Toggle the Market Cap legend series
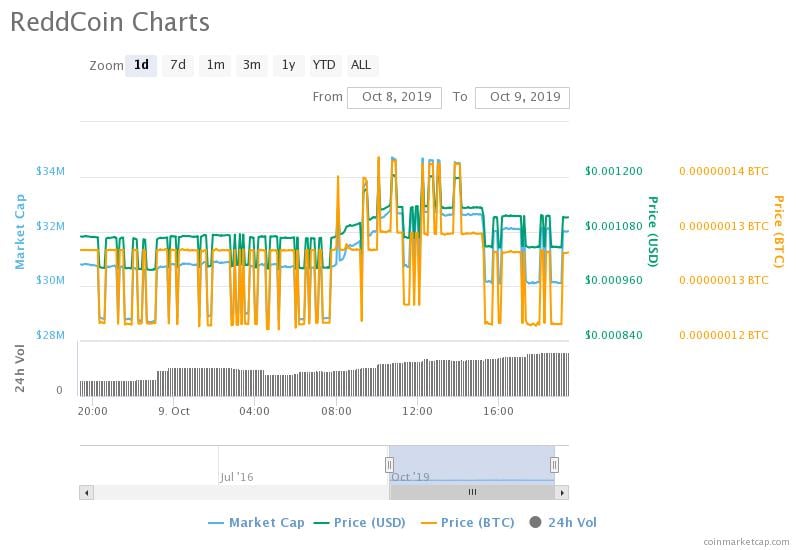This screenshot has width=800, height=550. [256, 522]
